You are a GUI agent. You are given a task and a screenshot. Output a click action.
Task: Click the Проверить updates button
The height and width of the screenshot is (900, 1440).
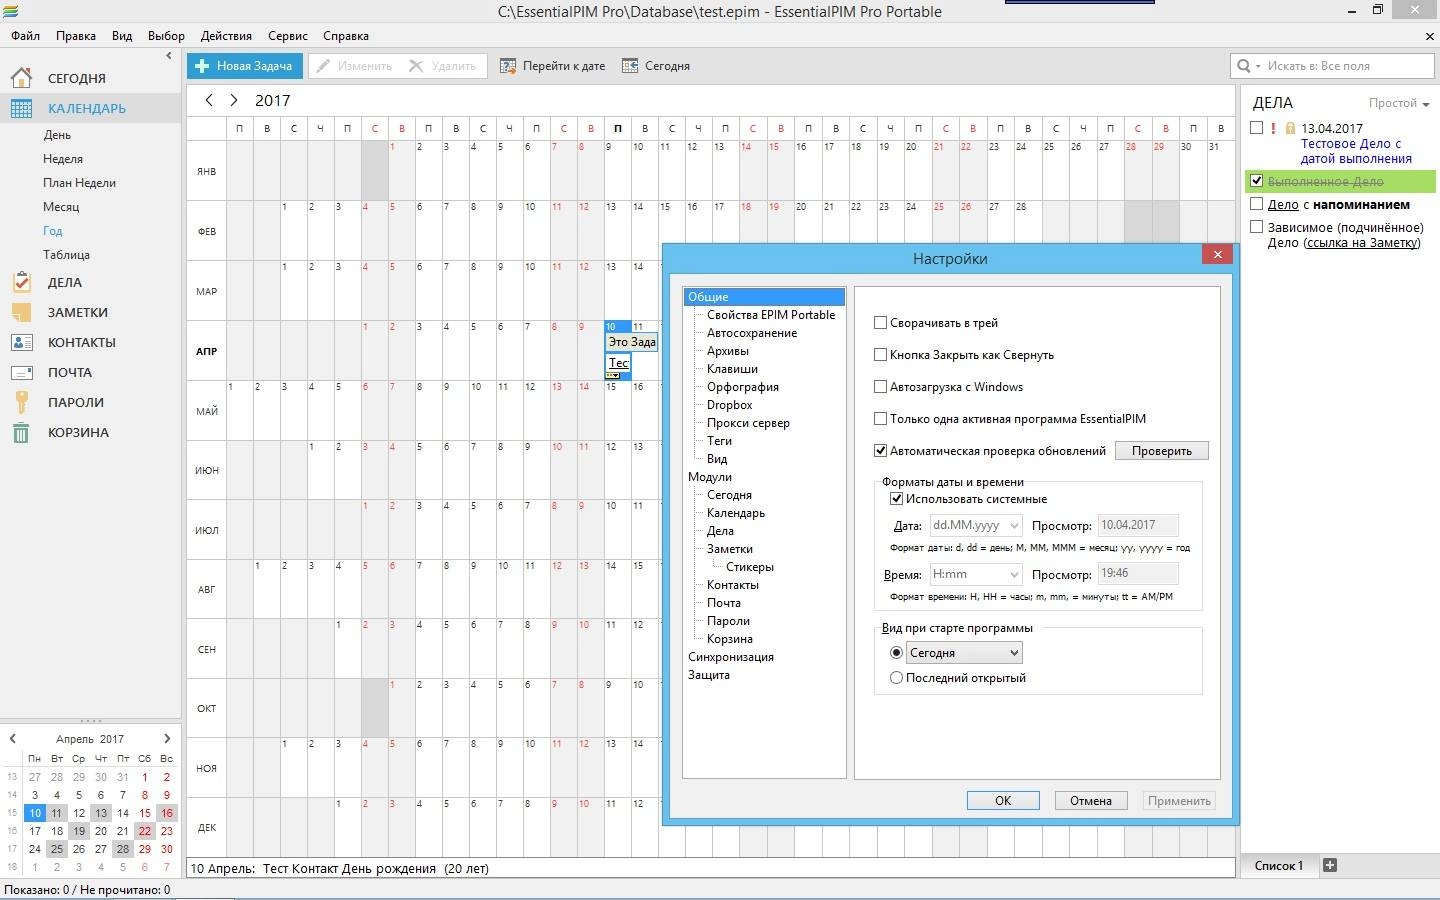point(1162,451)
